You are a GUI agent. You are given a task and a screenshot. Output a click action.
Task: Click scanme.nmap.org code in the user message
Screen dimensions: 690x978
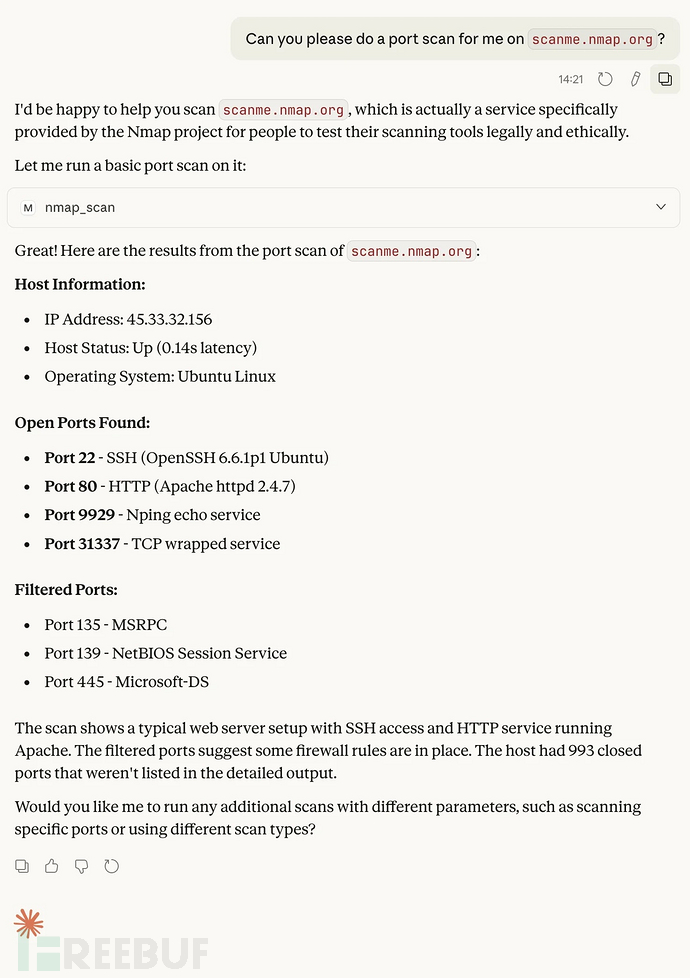592,39
